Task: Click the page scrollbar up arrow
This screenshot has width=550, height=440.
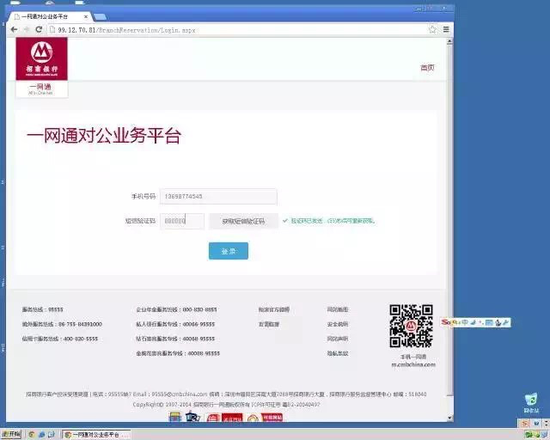Action: click(449, 42)
